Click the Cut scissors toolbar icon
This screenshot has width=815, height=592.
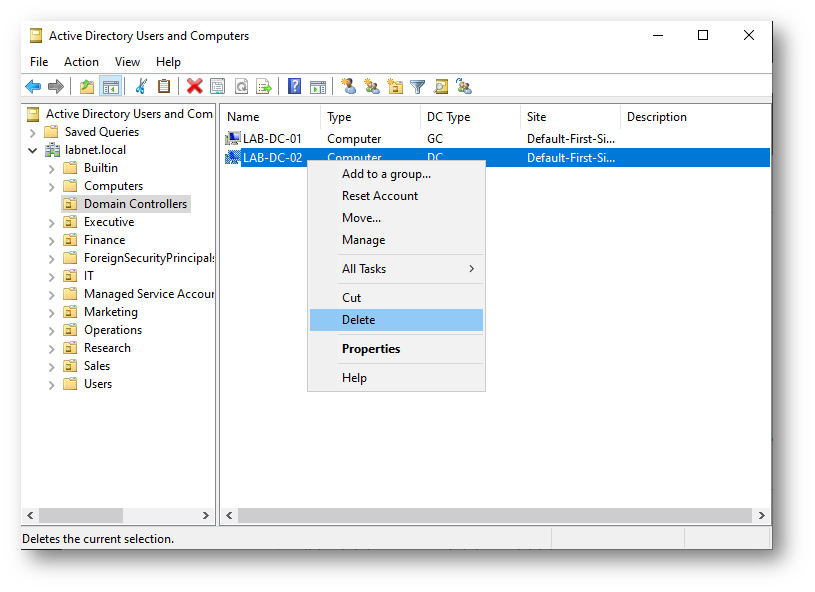click(141, 86)
